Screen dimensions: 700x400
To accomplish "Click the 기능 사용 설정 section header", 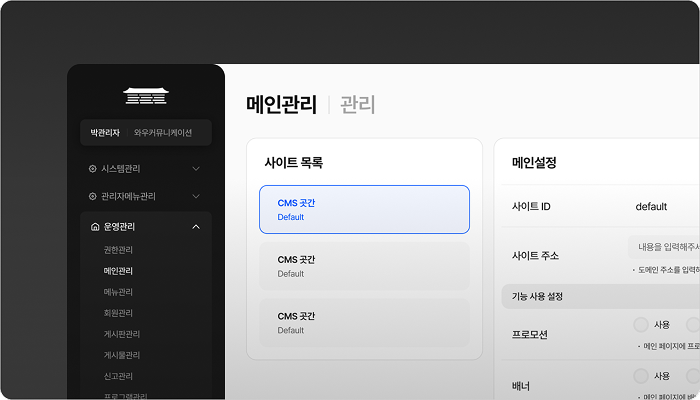I will pyautogui.click(x=600, y=296).
